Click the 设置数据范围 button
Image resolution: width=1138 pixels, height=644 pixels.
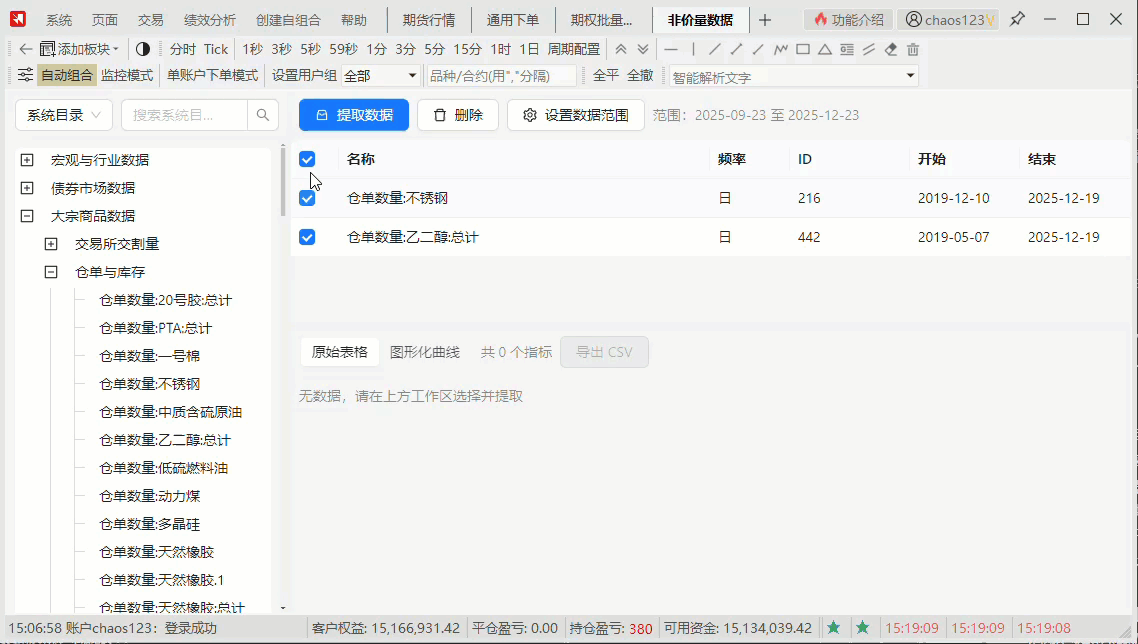pyautogui.click(x=575, y=115)
